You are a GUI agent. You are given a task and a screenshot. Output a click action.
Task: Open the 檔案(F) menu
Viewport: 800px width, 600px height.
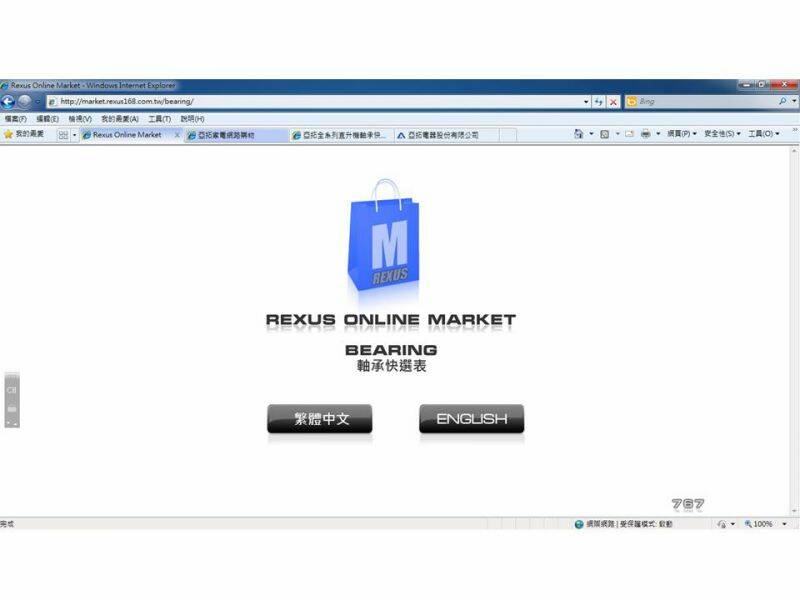pyautogui.click(x=15, y=119)
